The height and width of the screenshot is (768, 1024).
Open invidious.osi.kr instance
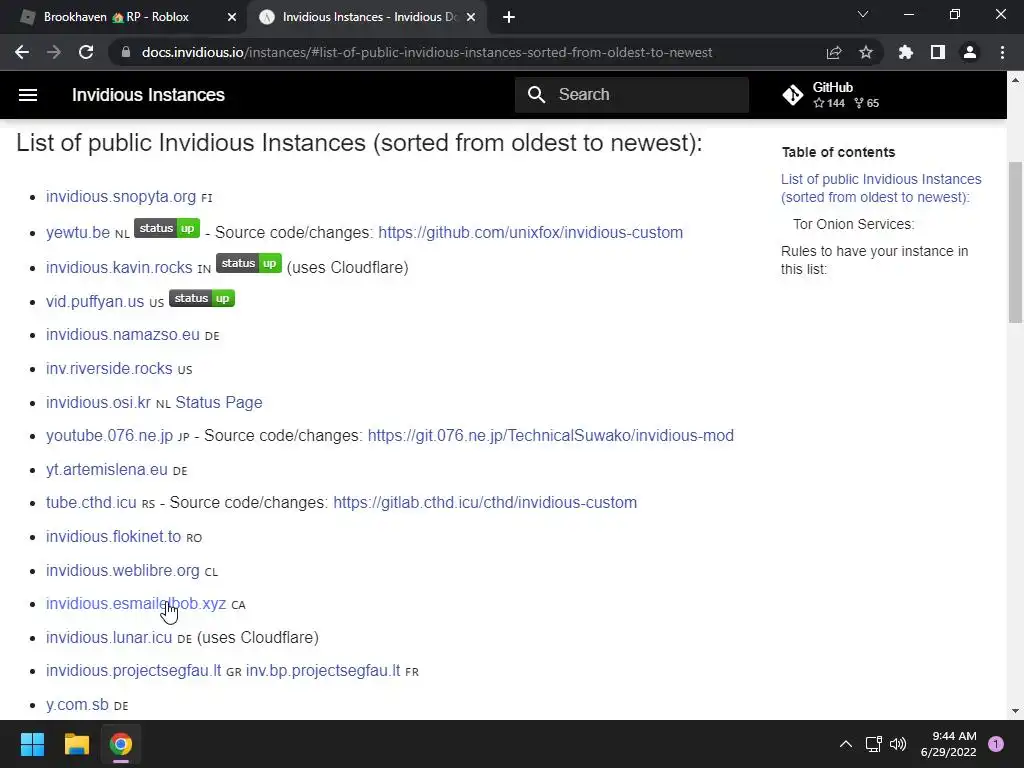[98, 402]
